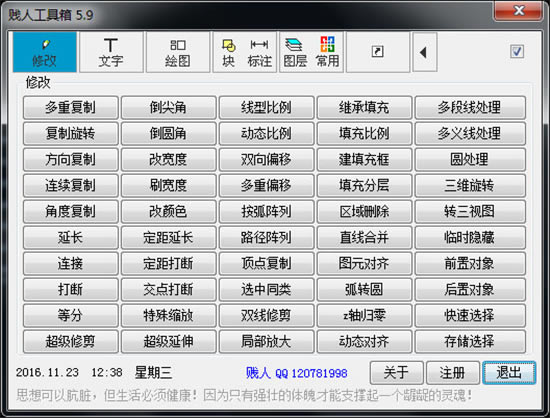Click the 多段线处理 button
The height and width of the screenshot is (418, 550).
(470, 107)
